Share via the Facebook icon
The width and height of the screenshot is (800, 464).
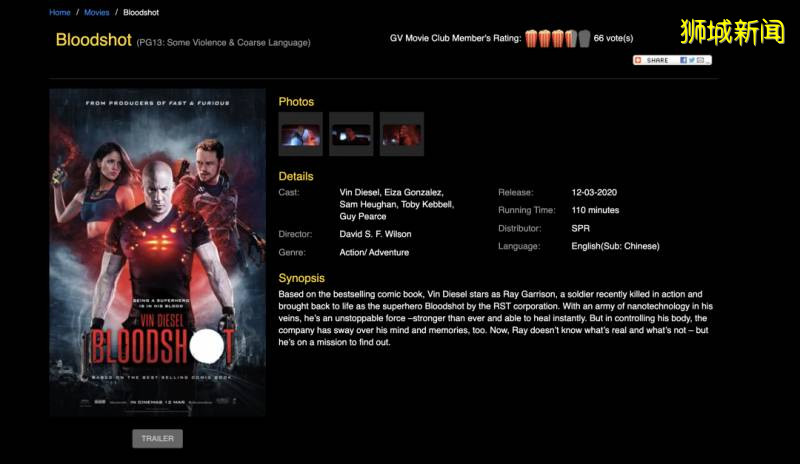684,60
